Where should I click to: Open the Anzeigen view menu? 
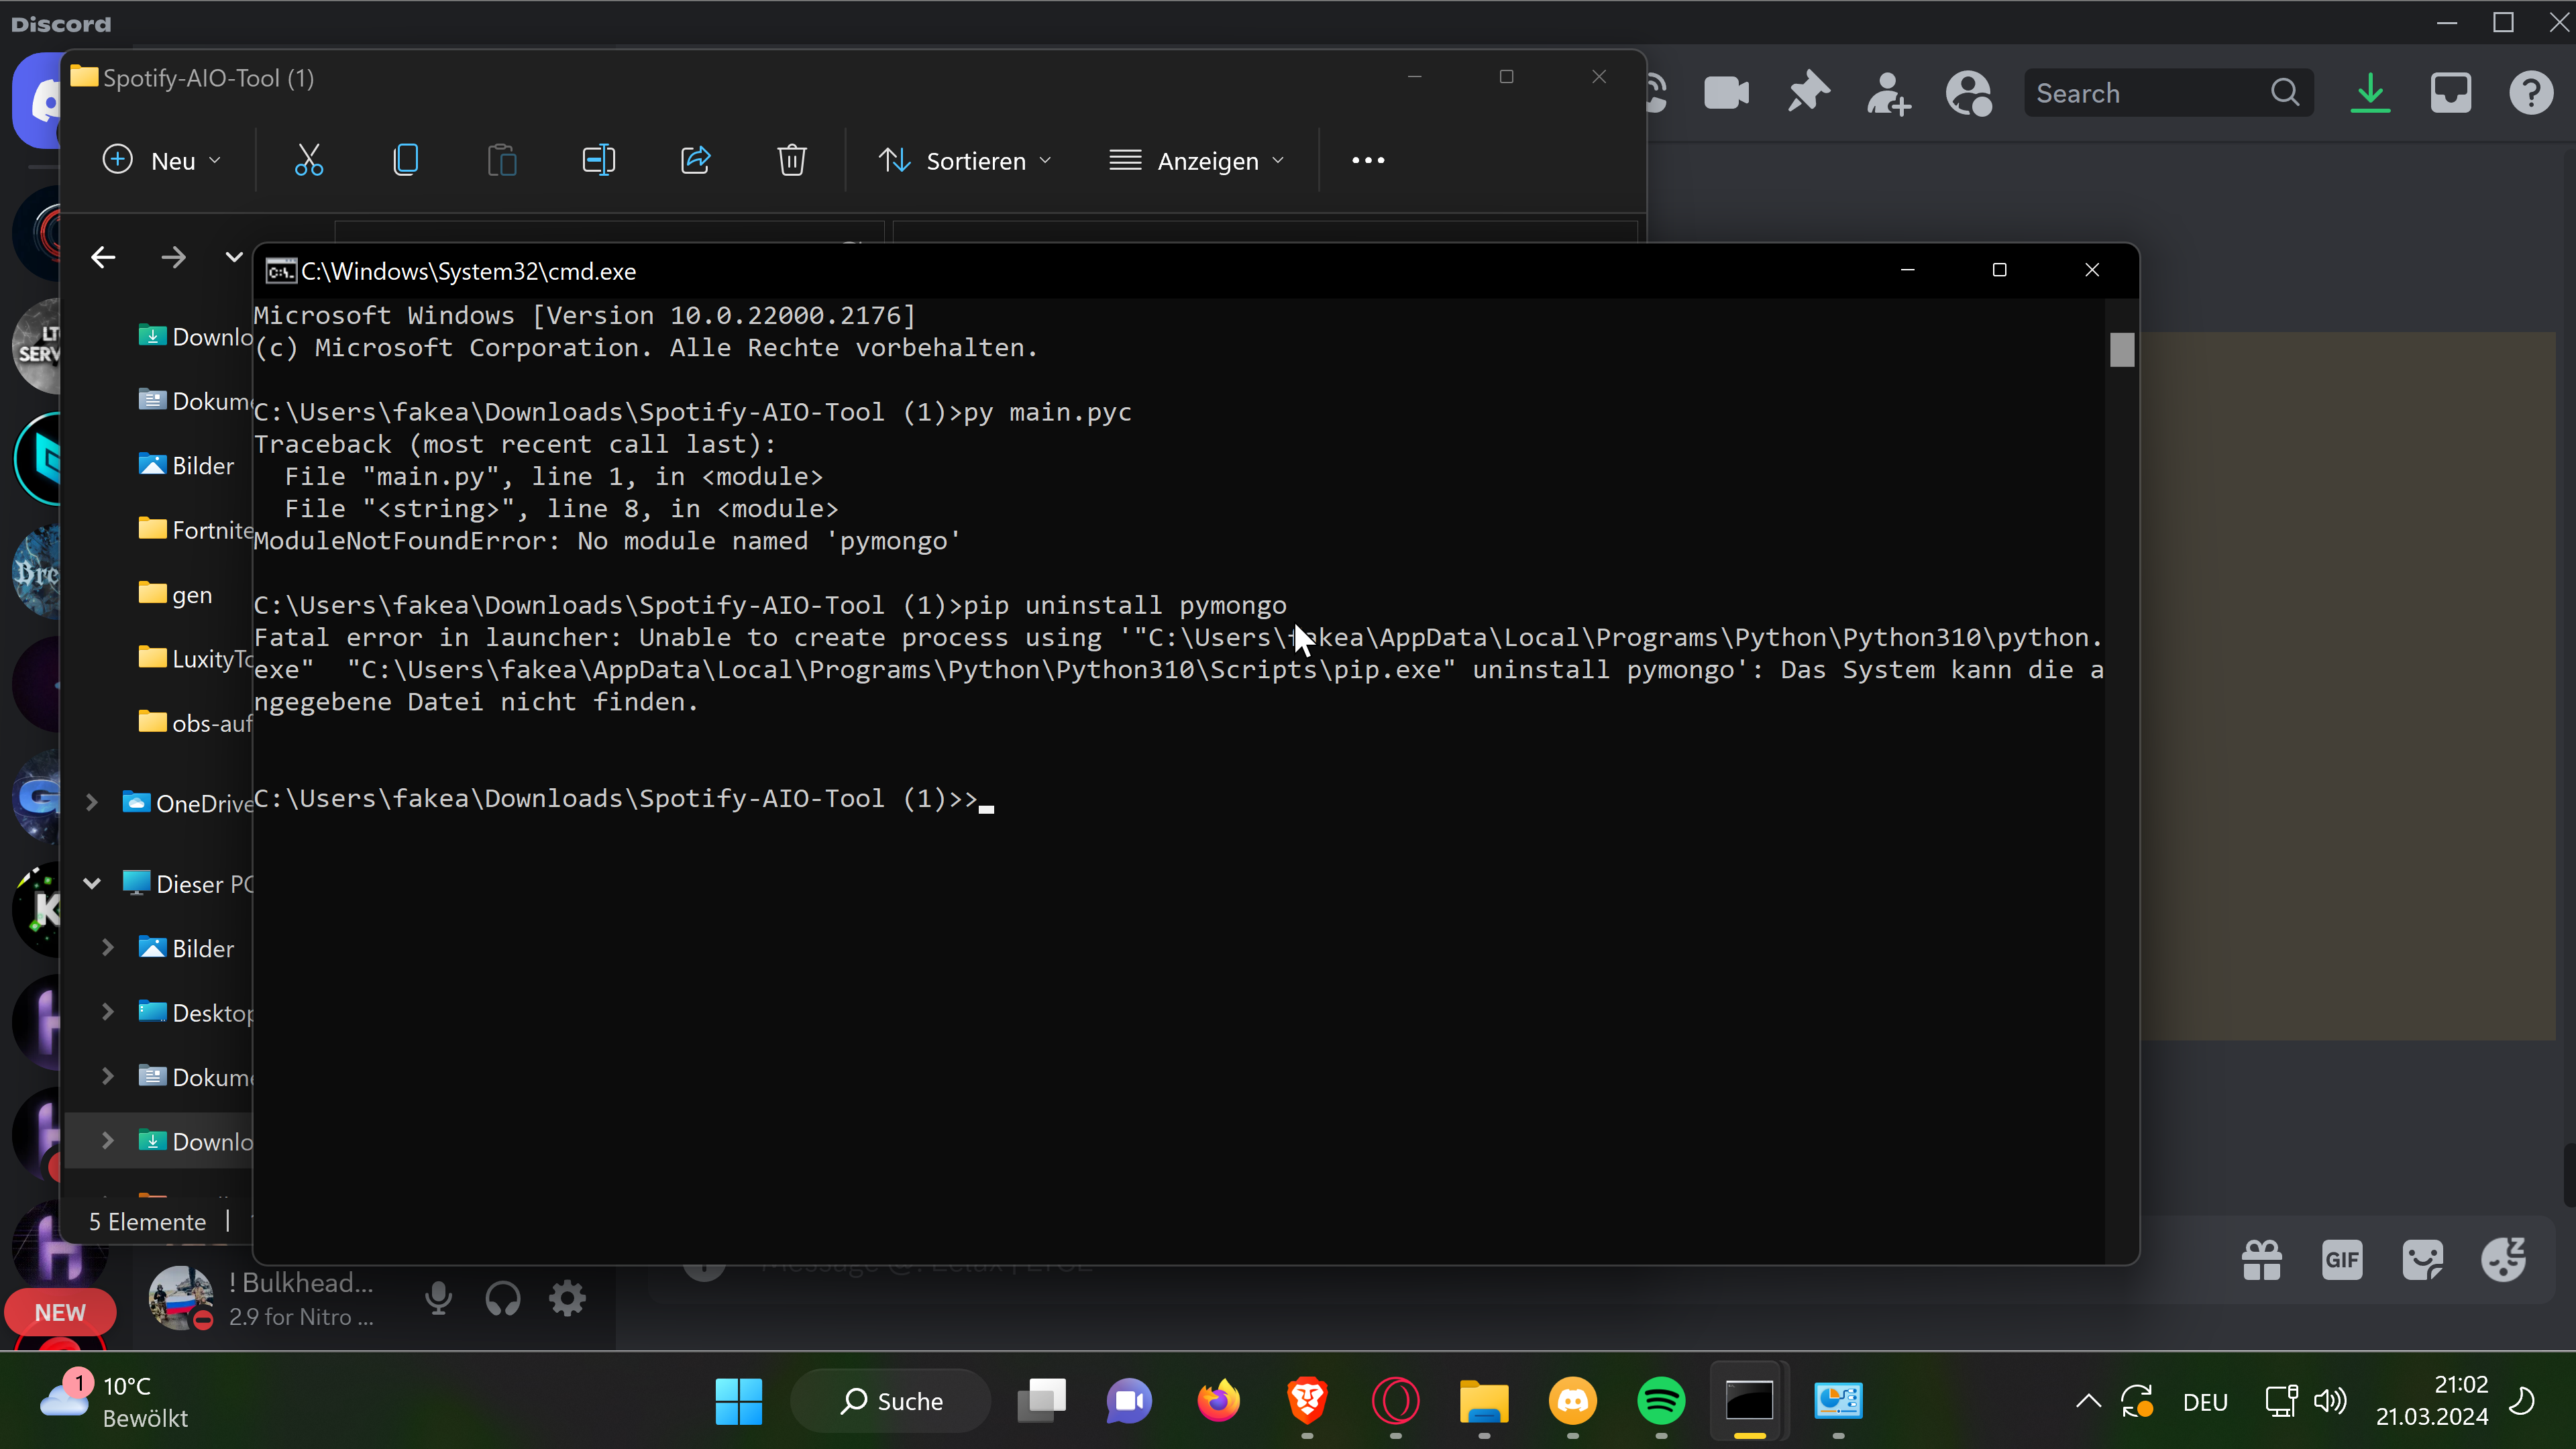(x=1197, y=160)
